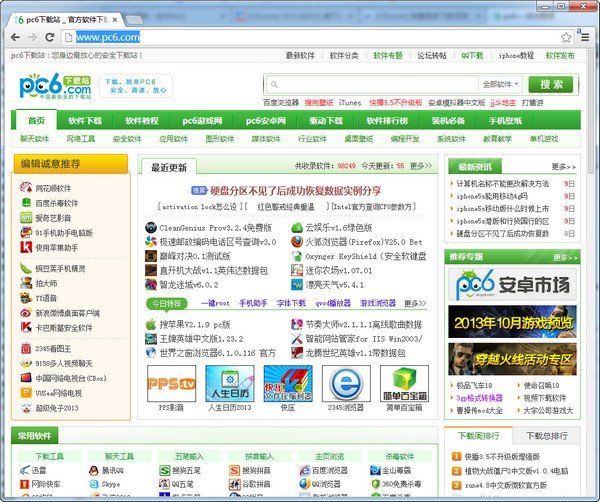Open the 2345浏览器 thumbnail
Viewport: 600px width, 502px height.
point(346,383)
